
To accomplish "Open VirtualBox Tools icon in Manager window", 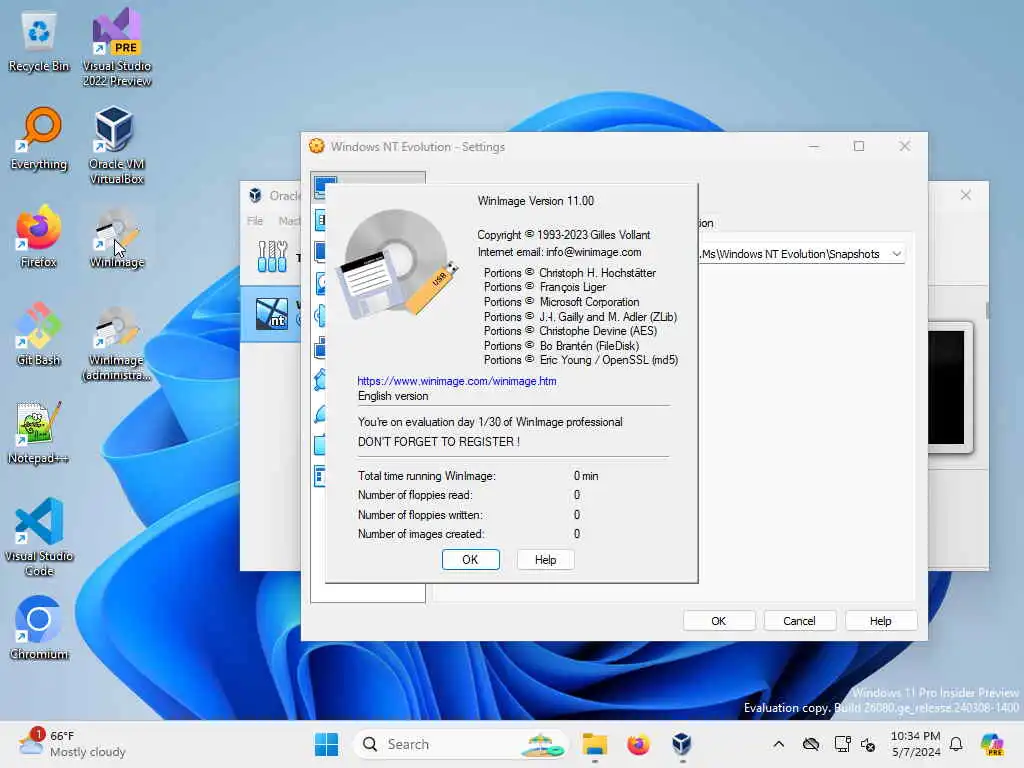I will pyautogui.click(x=272, y=256).
